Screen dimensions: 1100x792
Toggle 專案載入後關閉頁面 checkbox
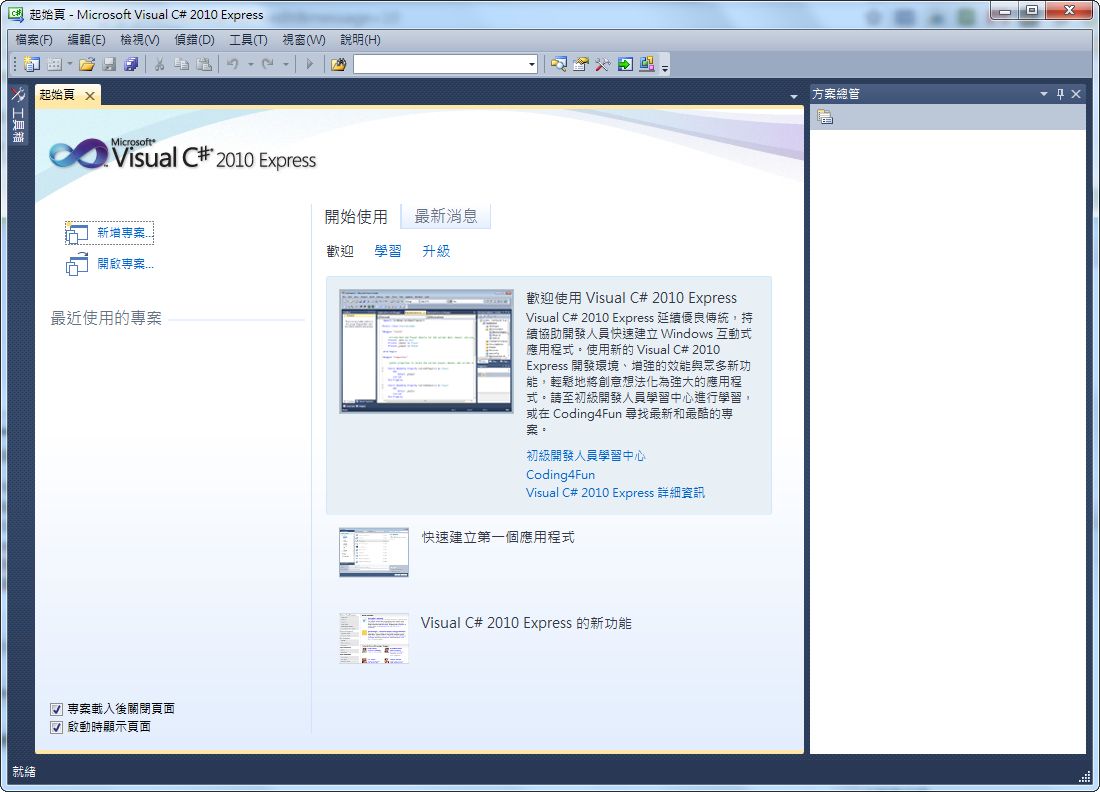(x=57, y=709)
